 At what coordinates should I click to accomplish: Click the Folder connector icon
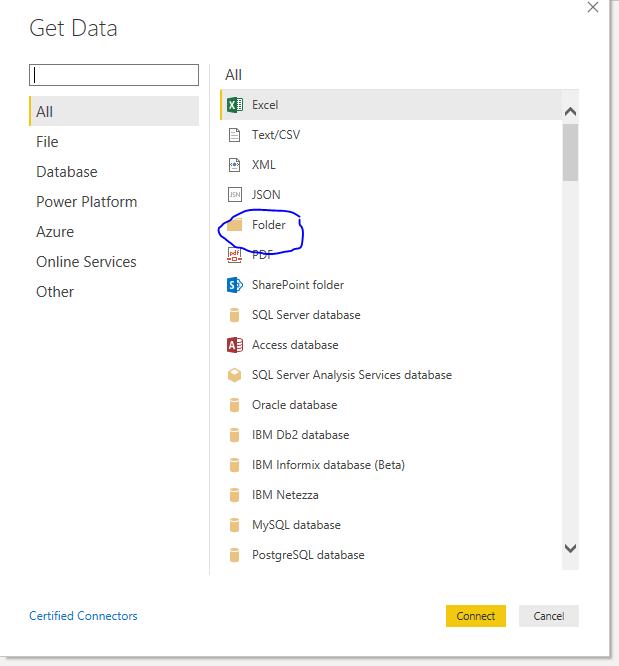coord(234,225)
